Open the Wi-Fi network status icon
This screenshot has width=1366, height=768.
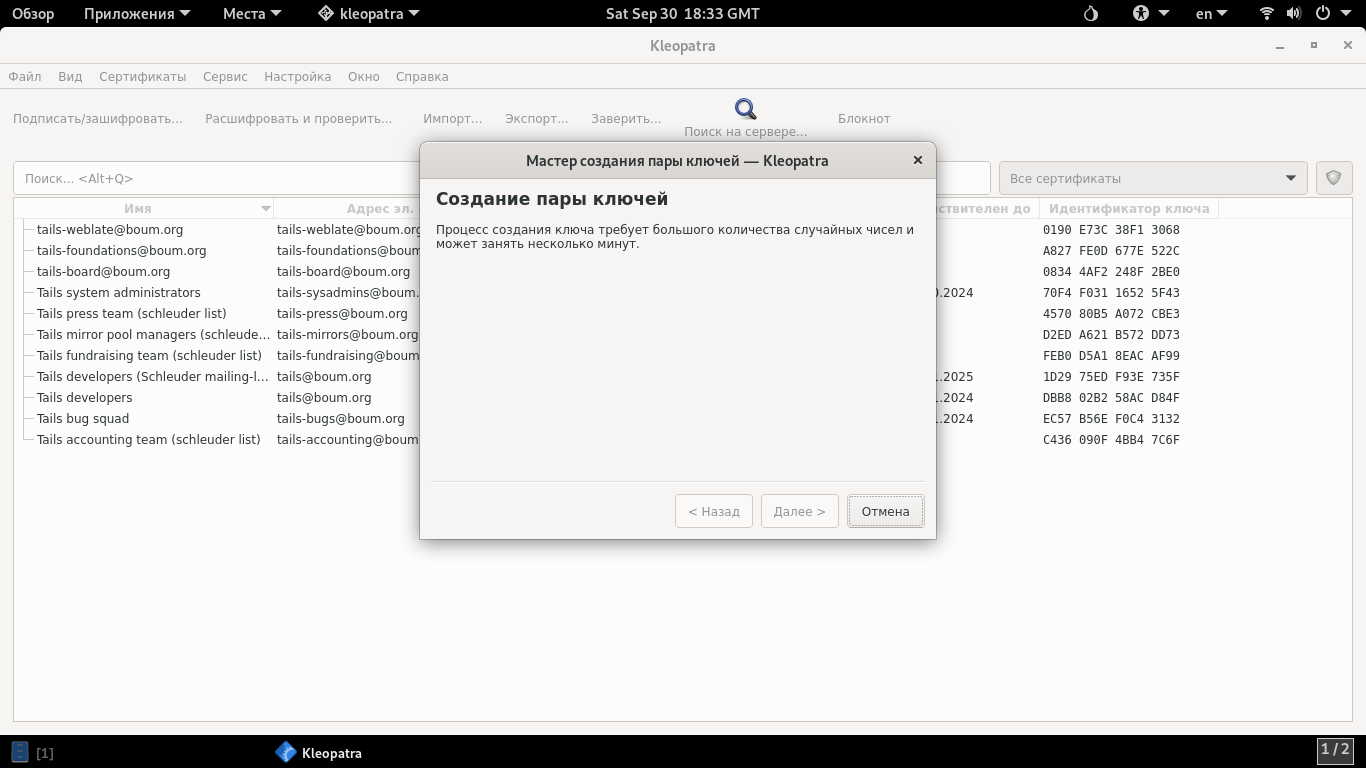tap(1266, 14)
